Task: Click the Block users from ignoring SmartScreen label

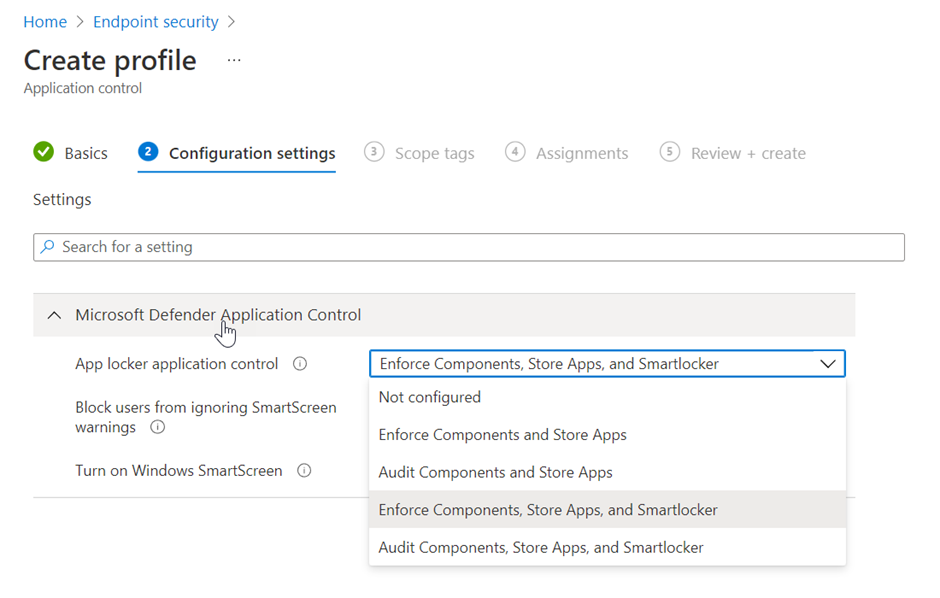Action: 206,417
